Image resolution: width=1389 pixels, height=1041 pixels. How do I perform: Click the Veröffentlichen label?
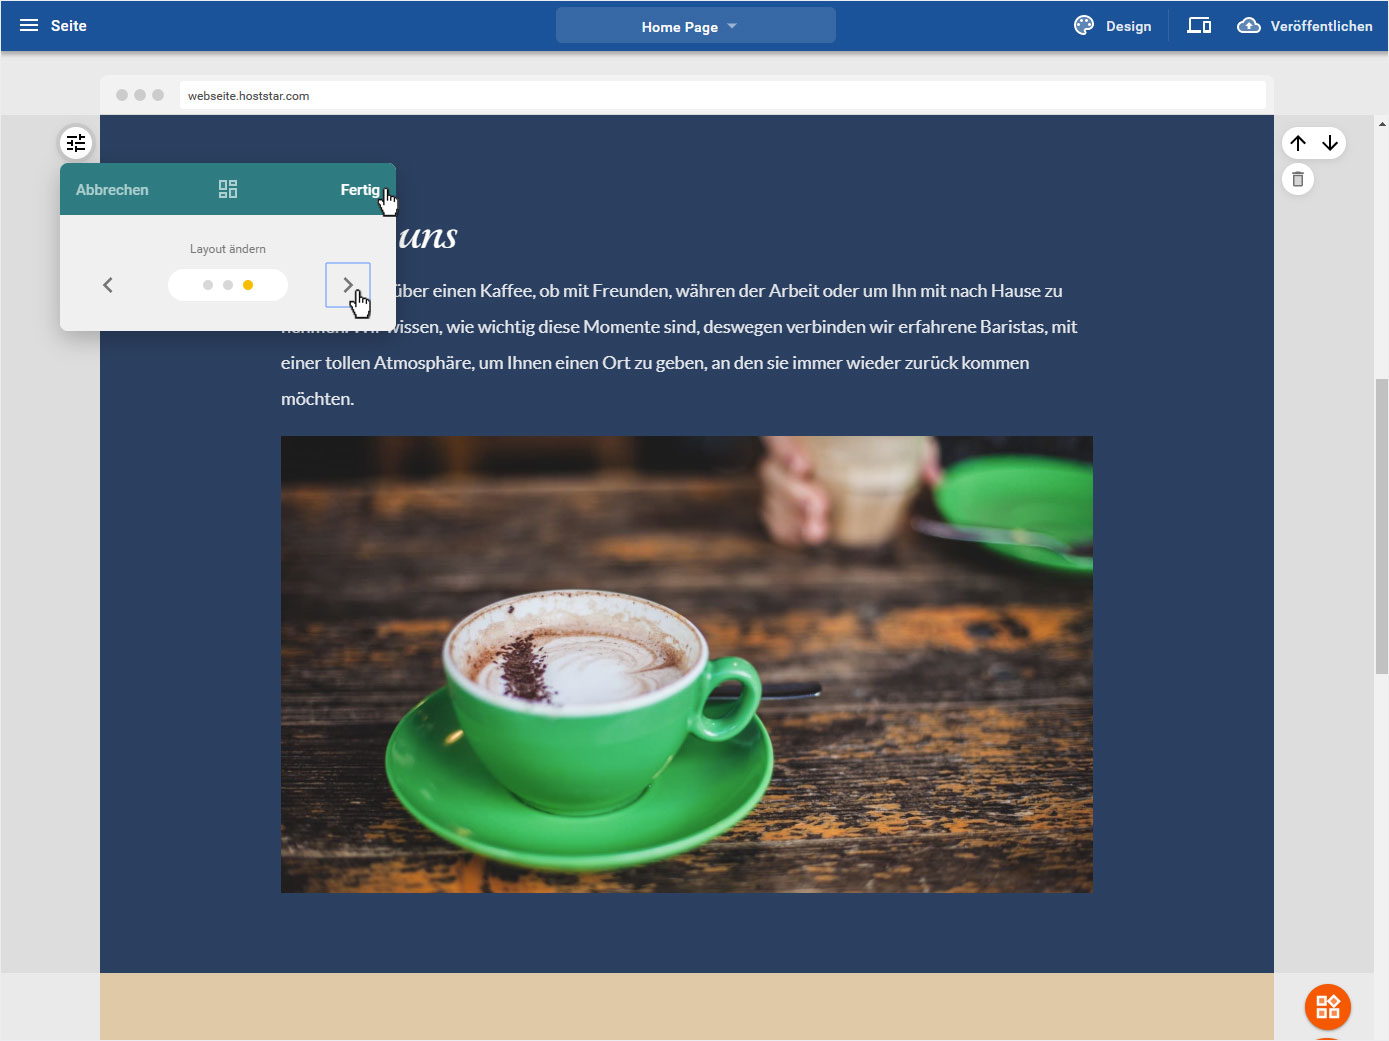pyautogui.click(x=1321, y=27)
